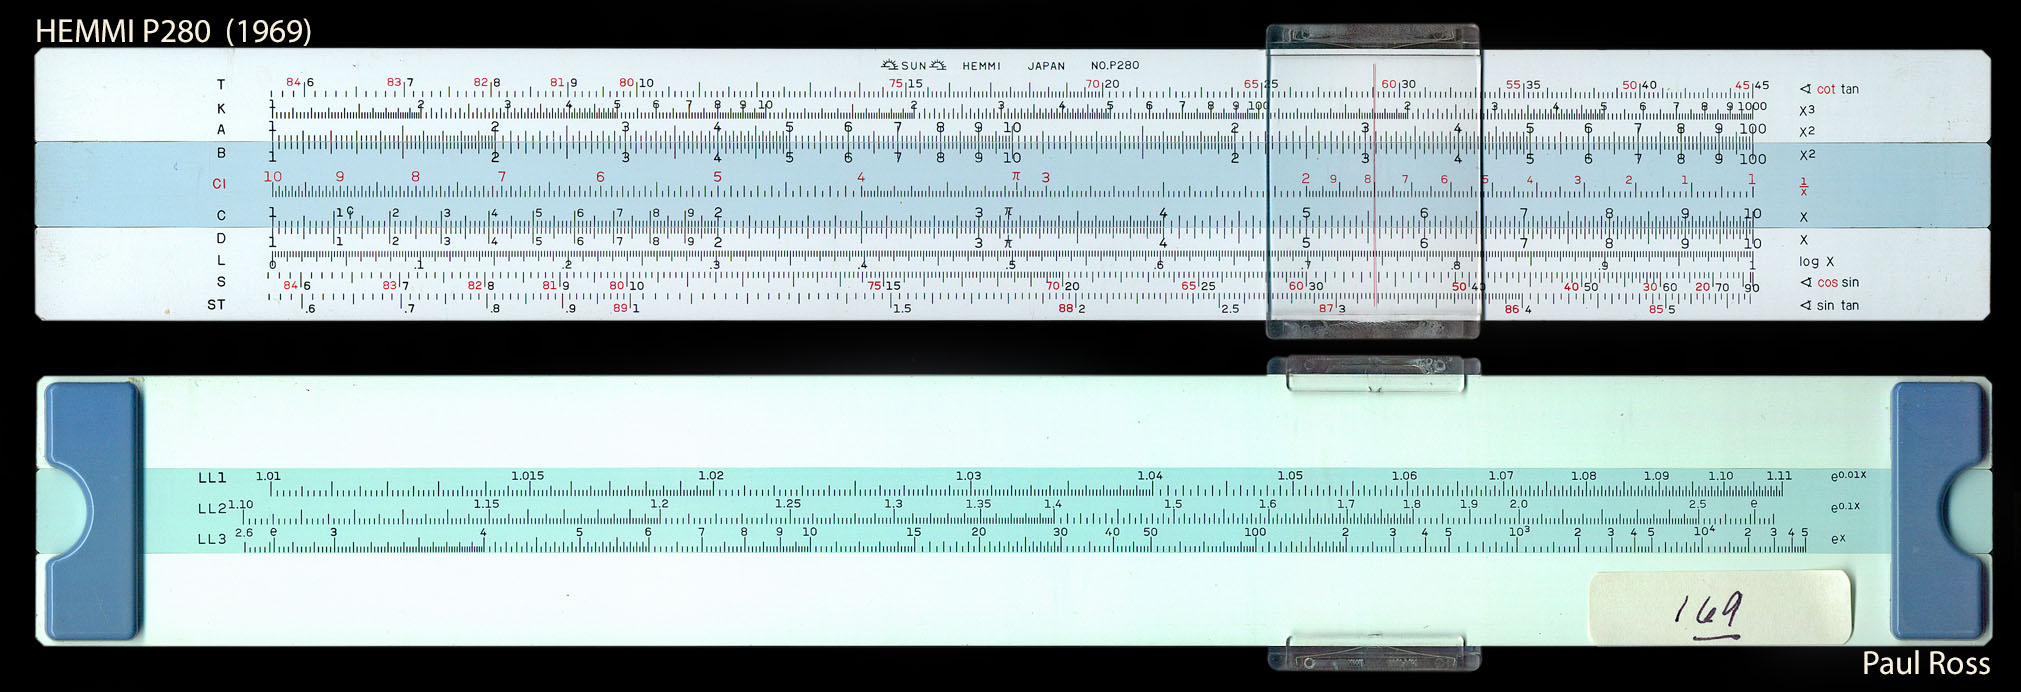Click the "NO.P280" model number
Screen dimensions: 2021x692
[1115, 66]
